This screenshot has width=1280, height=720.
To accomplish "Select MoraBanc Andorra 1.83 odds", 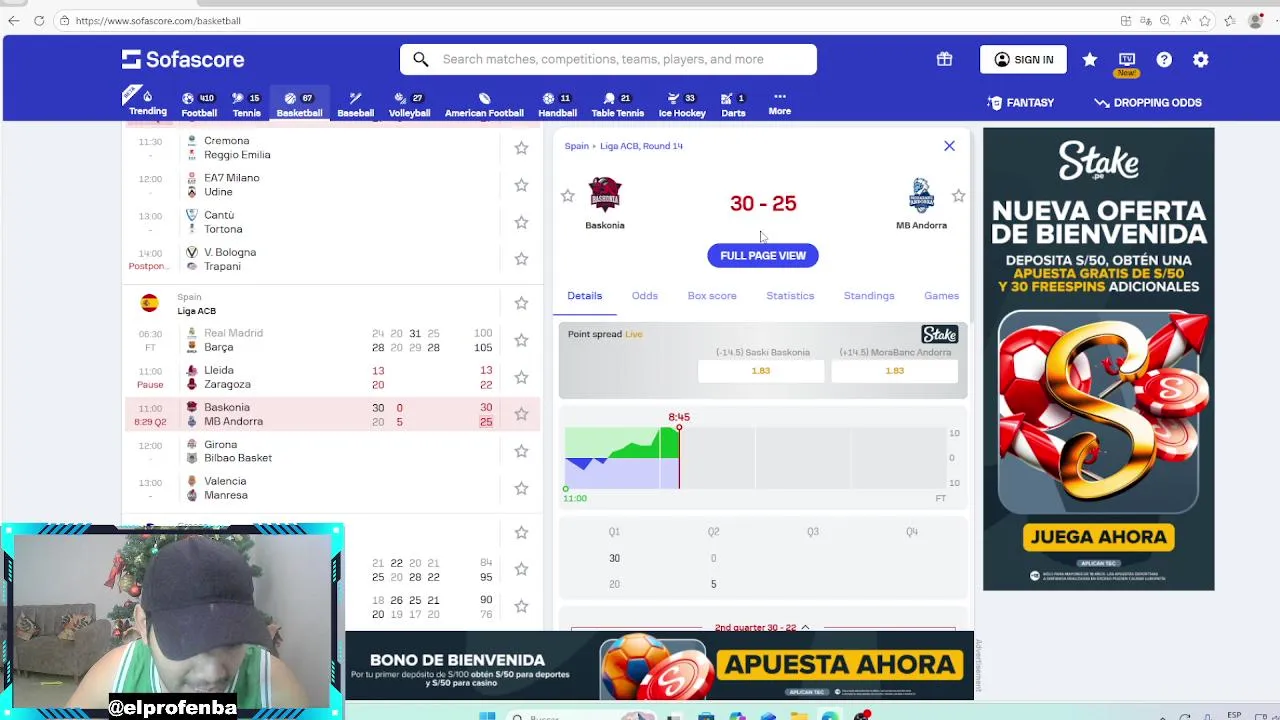I will click(x=894, y=371).
